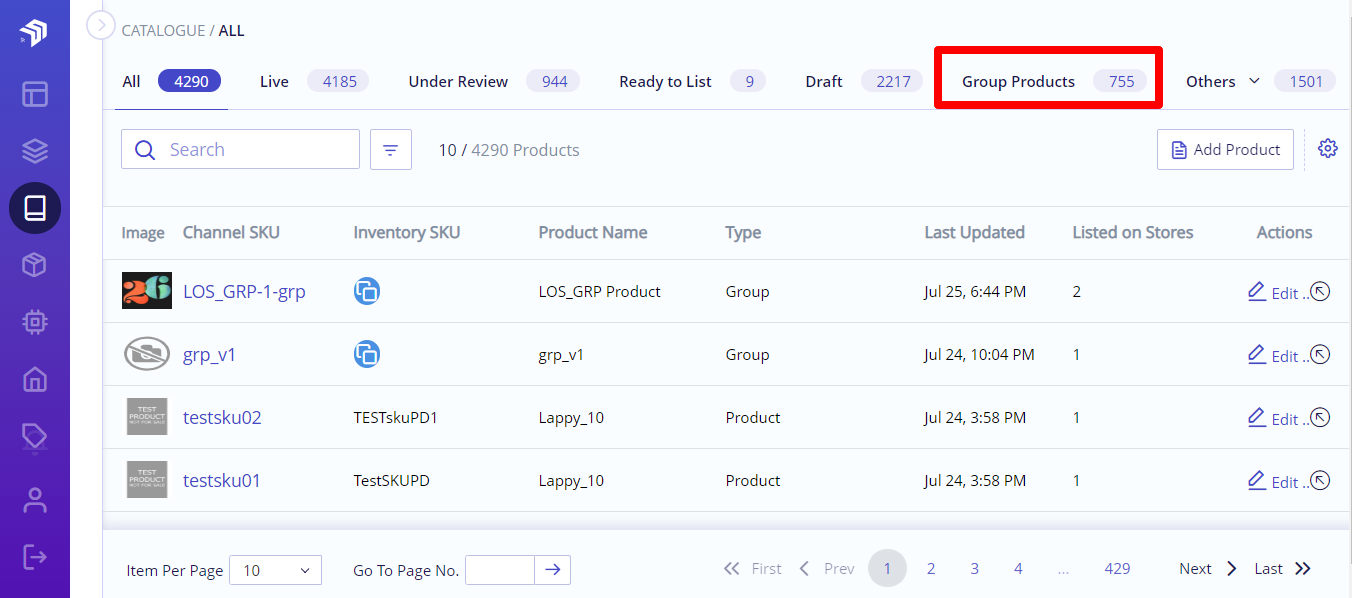Click the pencil Edit link for grp_v1

click(x=1273, y=355)
